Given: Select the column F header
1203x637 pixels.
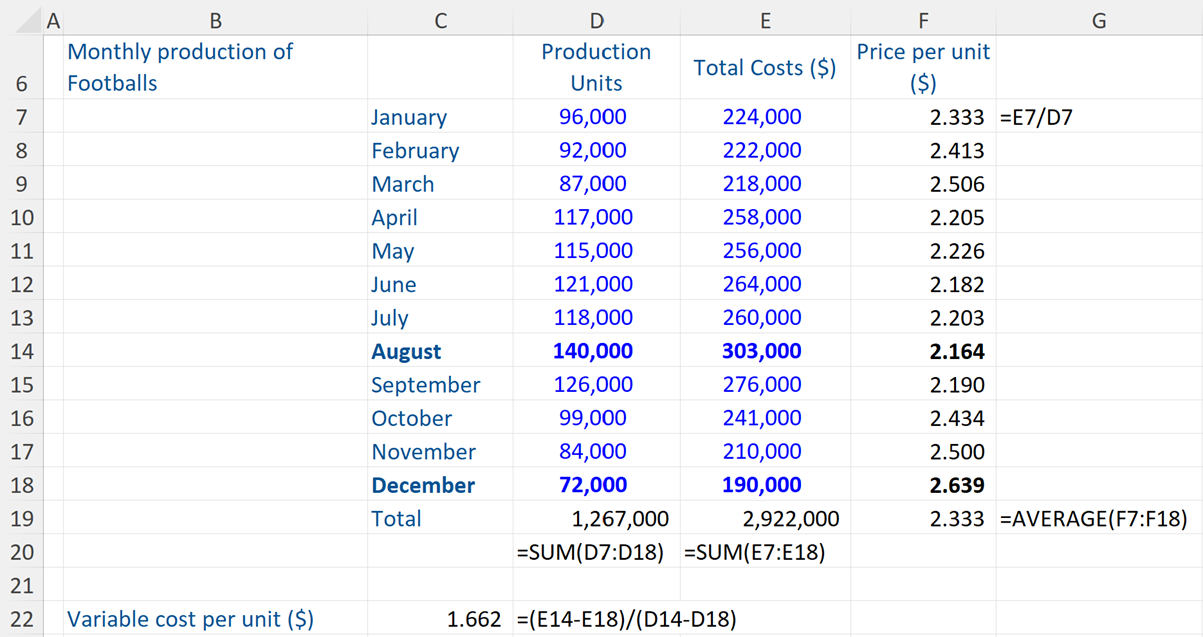Looking at the screenshot, I should (x=922, y=19).
